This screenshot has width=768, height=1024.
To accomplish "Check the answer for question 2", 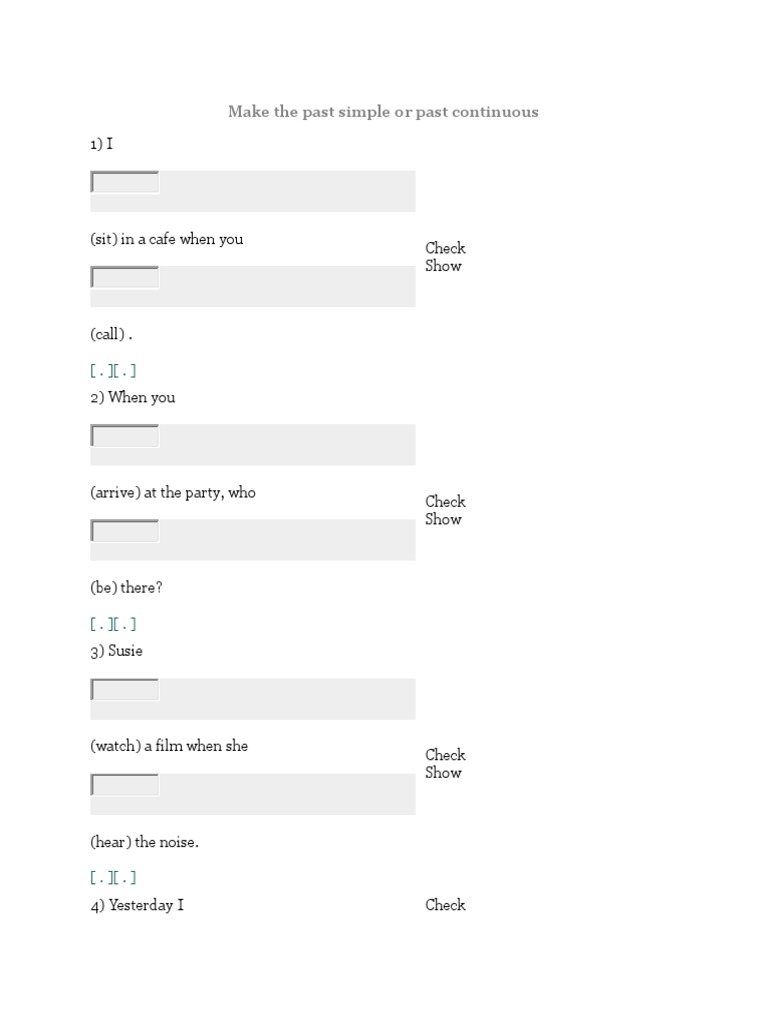I will coord(445,501).
